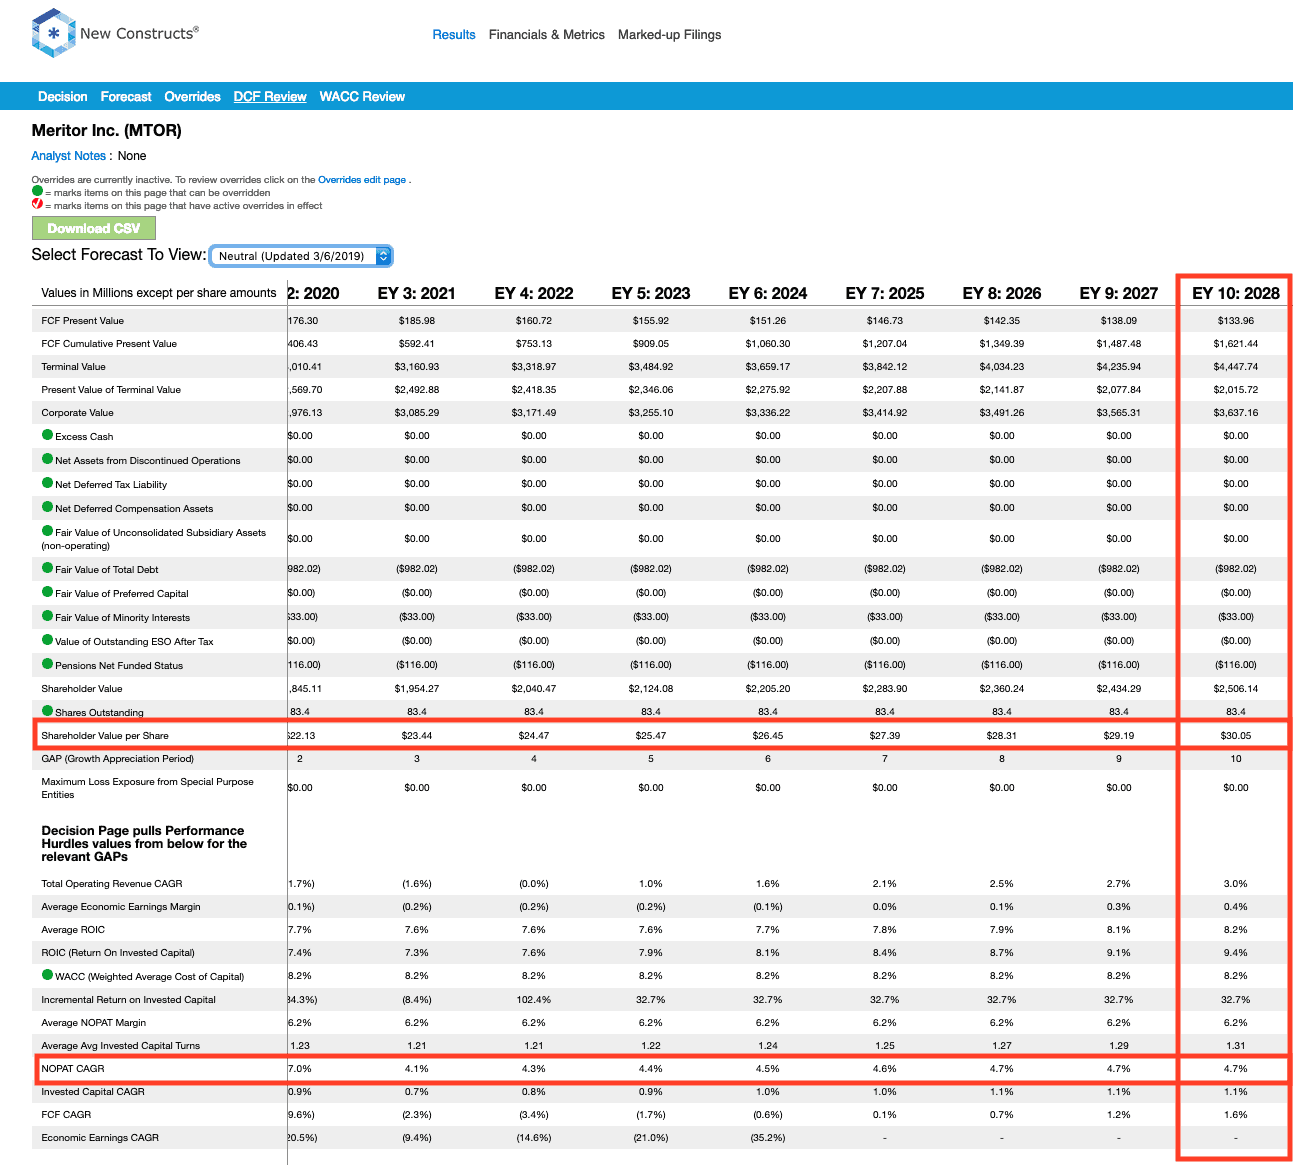The width and height of the screenshot is (1293, 1165).
Task: Click green dot beside Value of Outstanding ESO After Tax
Action: coord(47,640)
